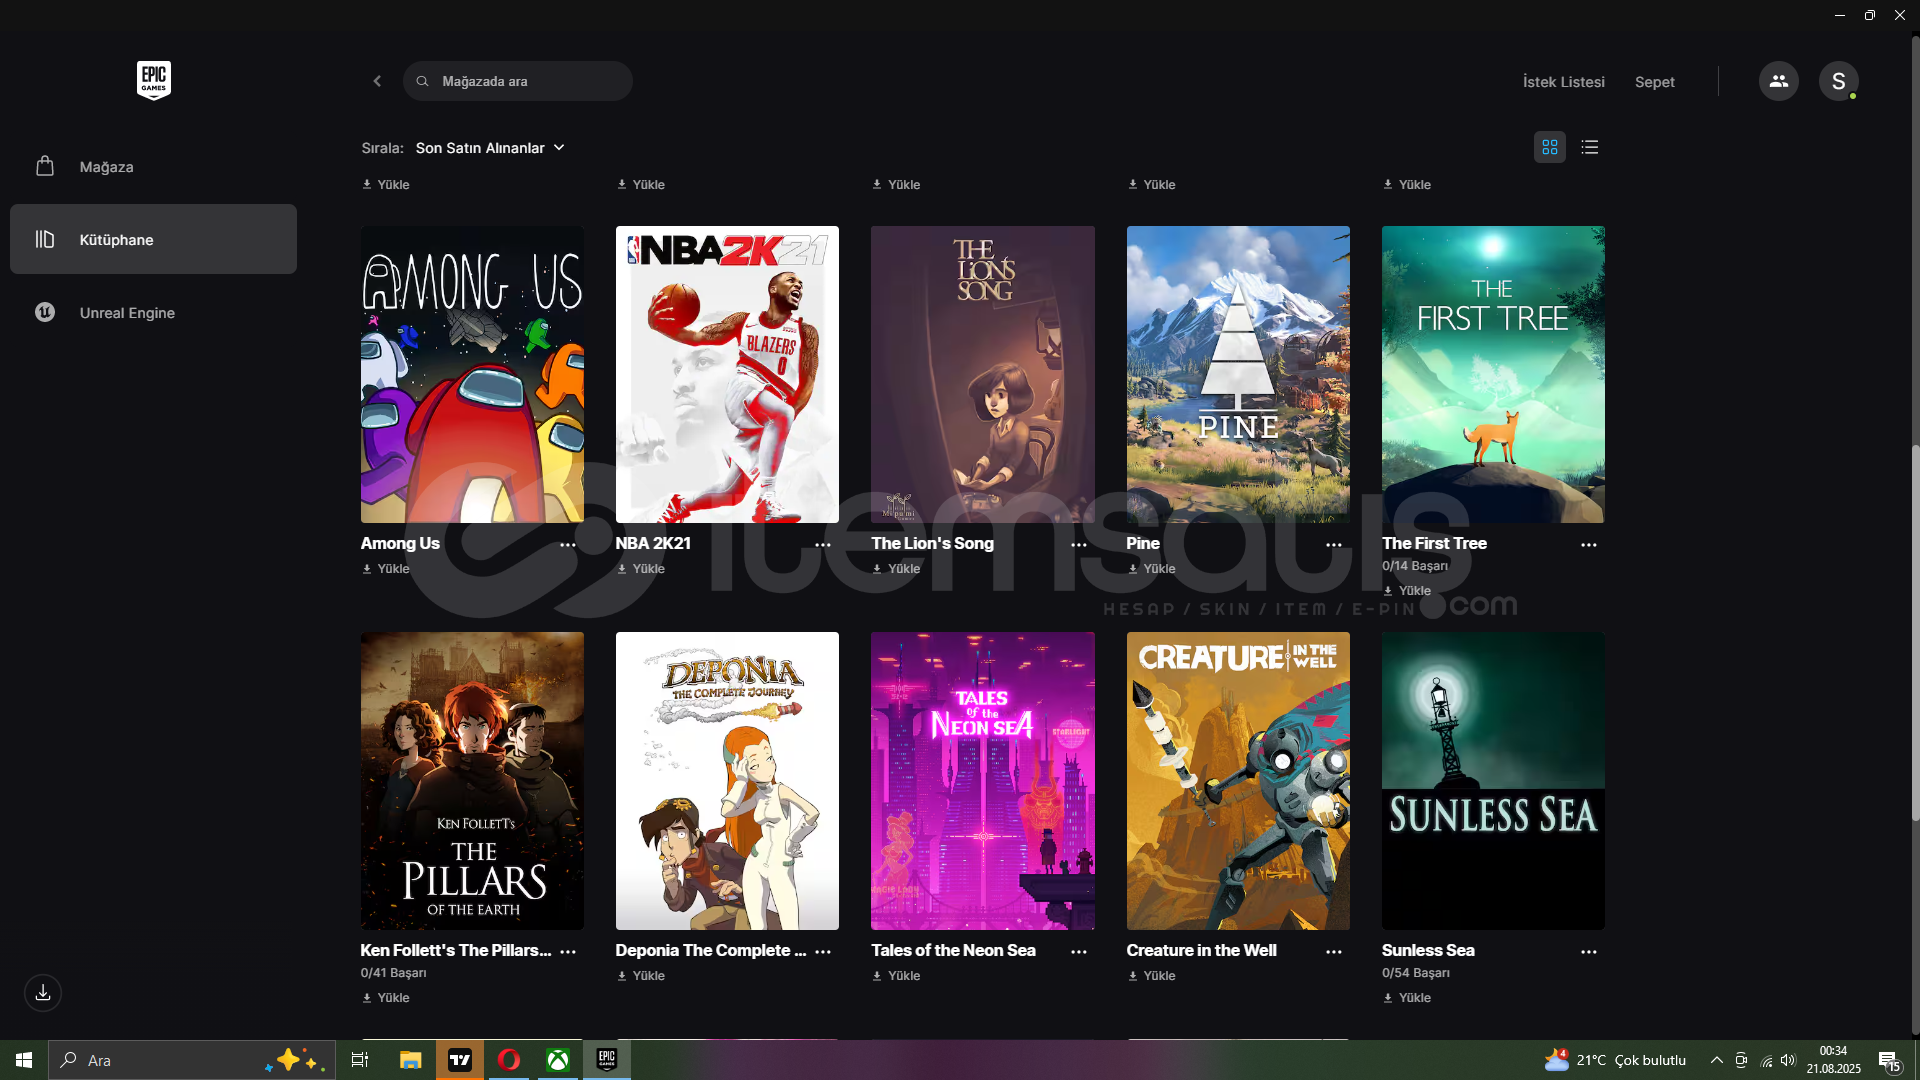Screen dimensions: 1920x1080
Task: Click Yükle under Creature in the Well
Action: pyautogui.click(x=1152, y=976)
